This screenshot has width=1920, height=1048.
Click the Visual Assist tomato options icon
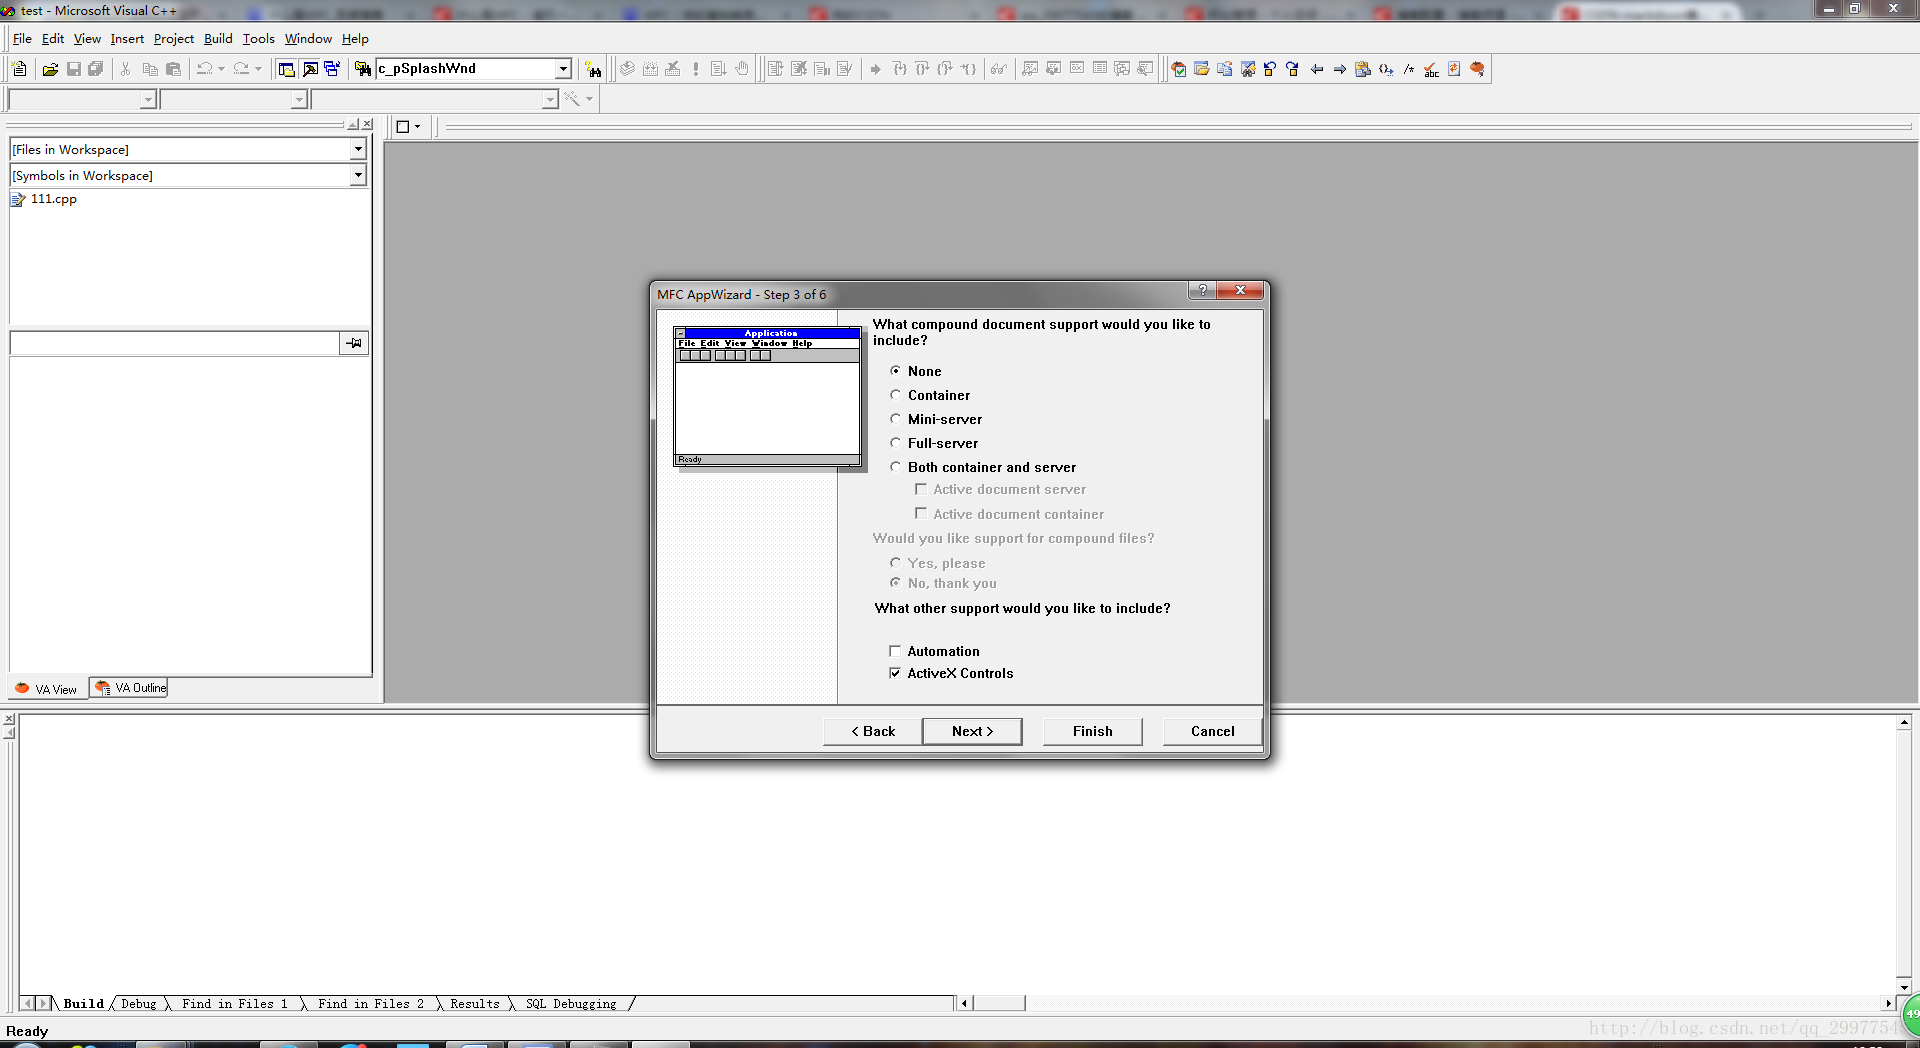tap(1478, 69)
